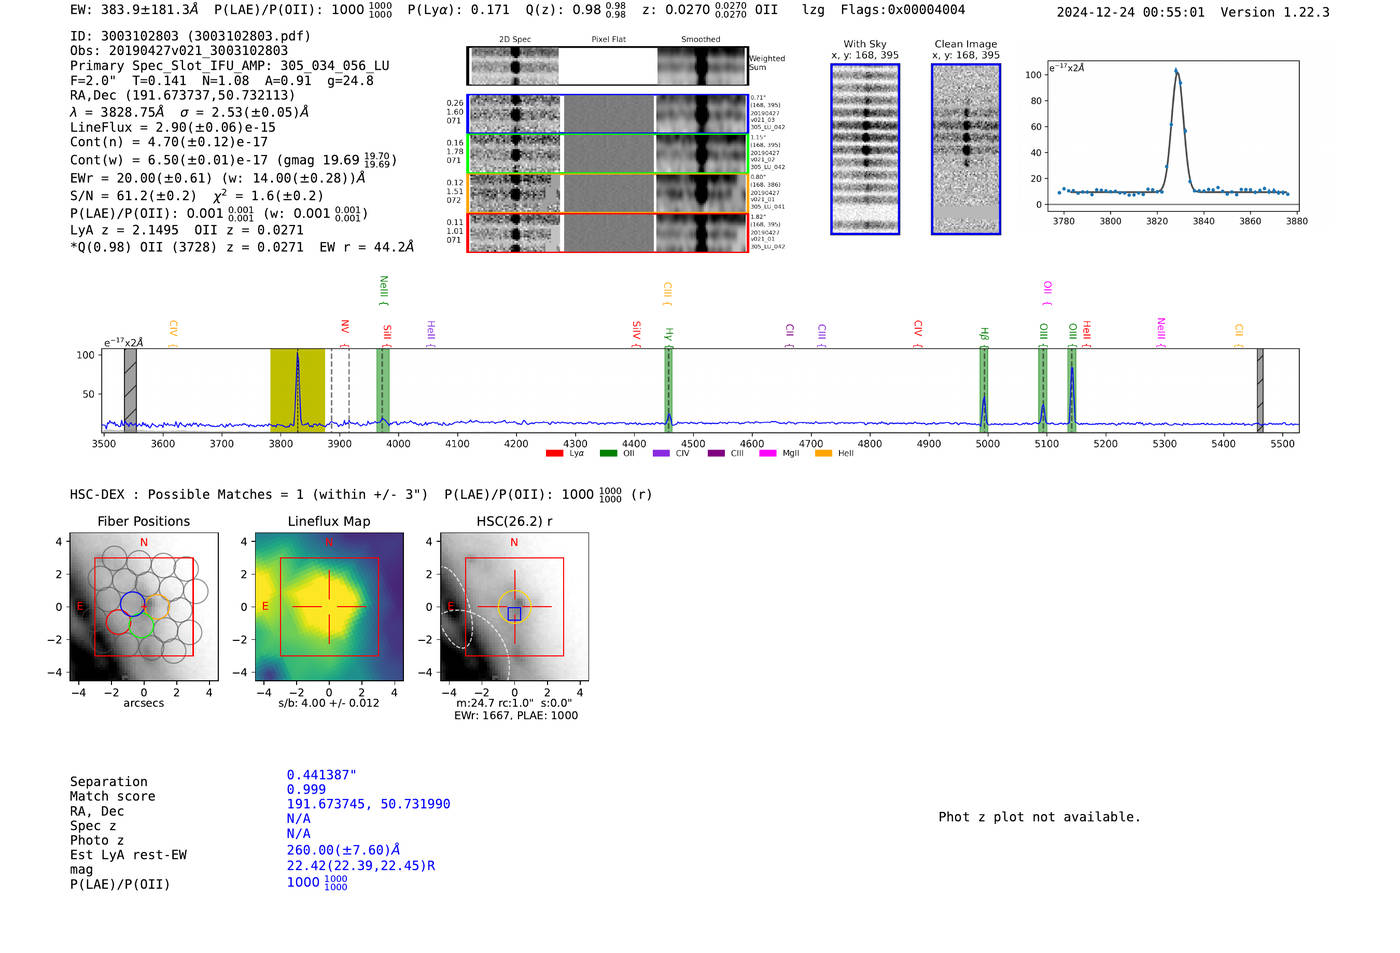Viewport: 1400px width, 953px height.
Task: Select the ID 3003102803 text line
Action: coord(190,36)
